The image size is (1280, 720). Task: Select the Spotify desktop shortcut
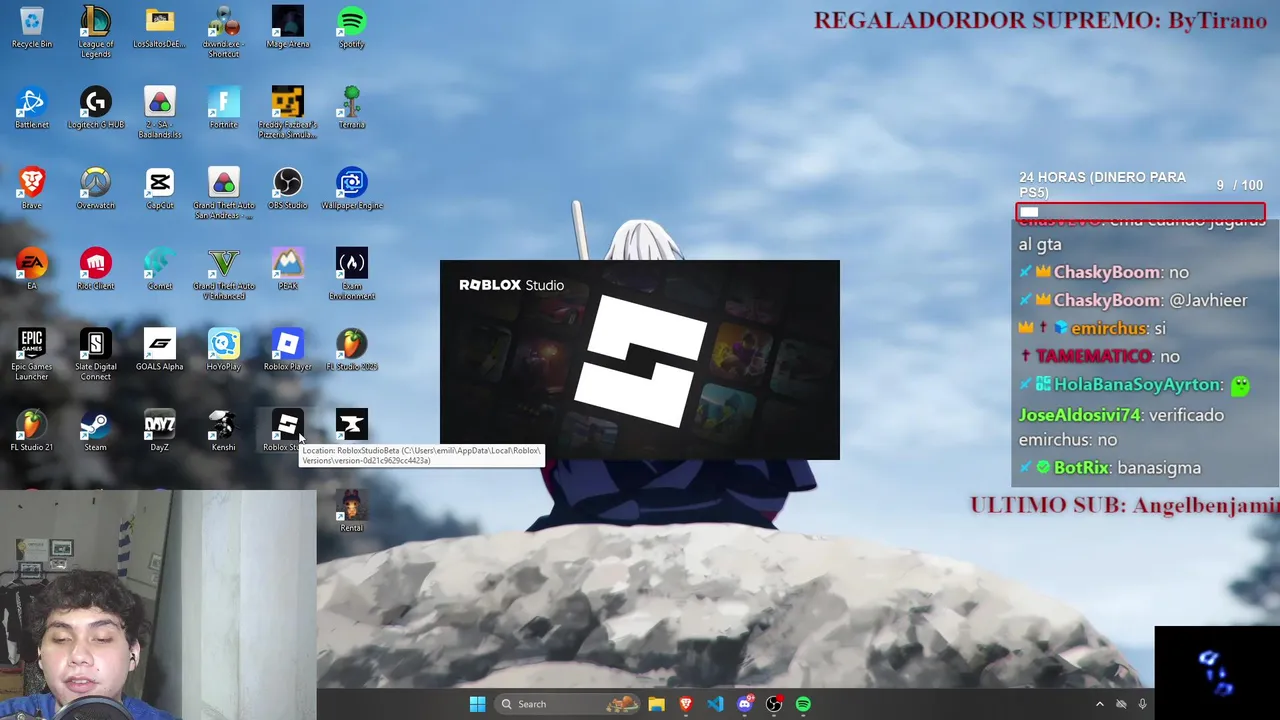(352, 28)
